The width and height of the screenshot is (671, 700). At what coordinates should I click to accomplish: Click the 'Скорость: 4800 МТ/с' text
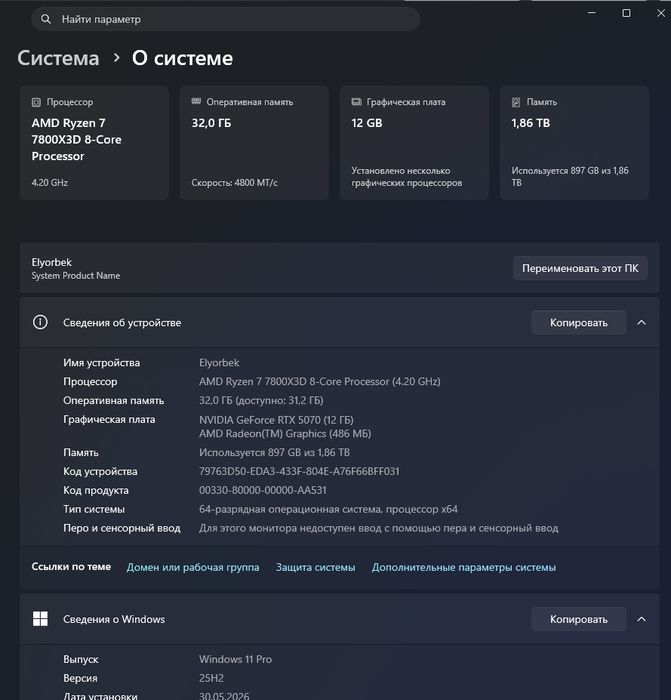point(234,182)
